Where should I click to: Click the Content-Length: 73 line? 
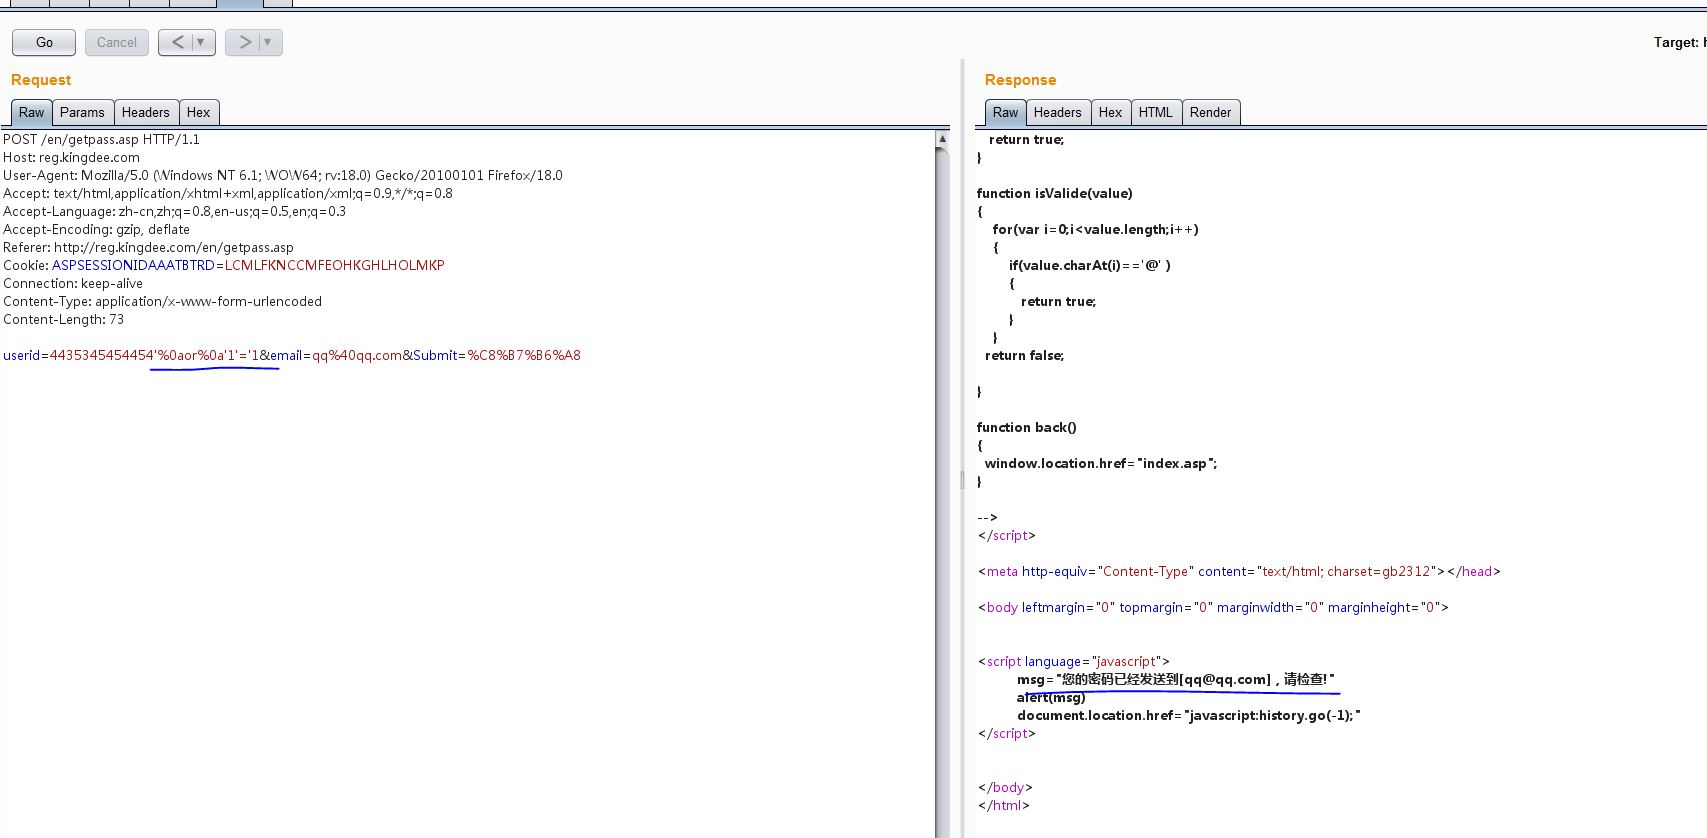63,320
